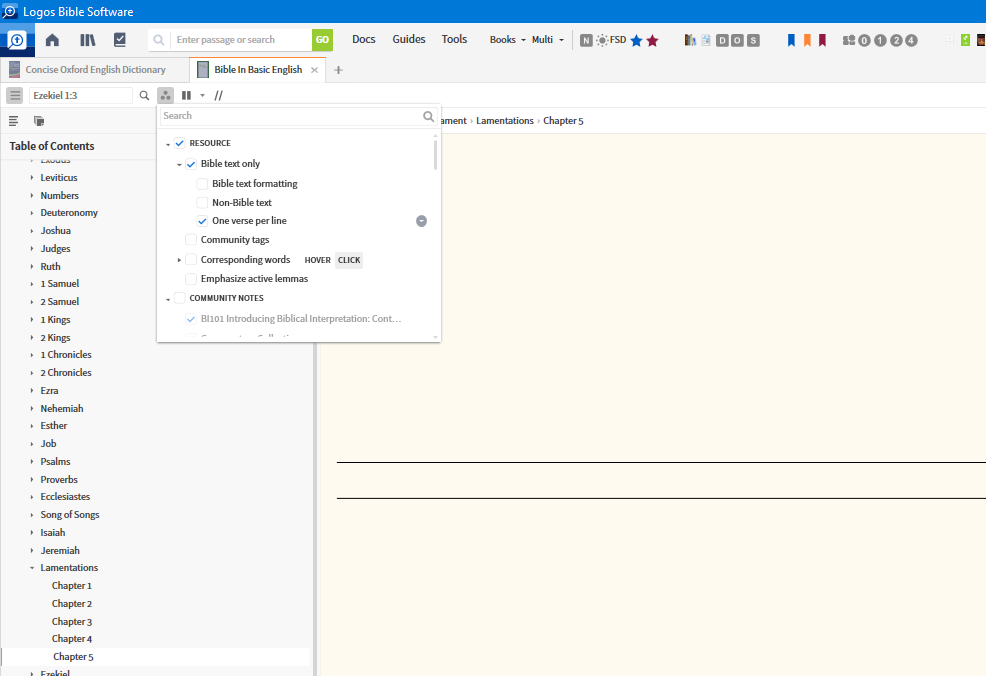Enable Community tags checkbox
The width and height of the screenshot is (986, 676).
pyautogui.click(x=191, y=240)
